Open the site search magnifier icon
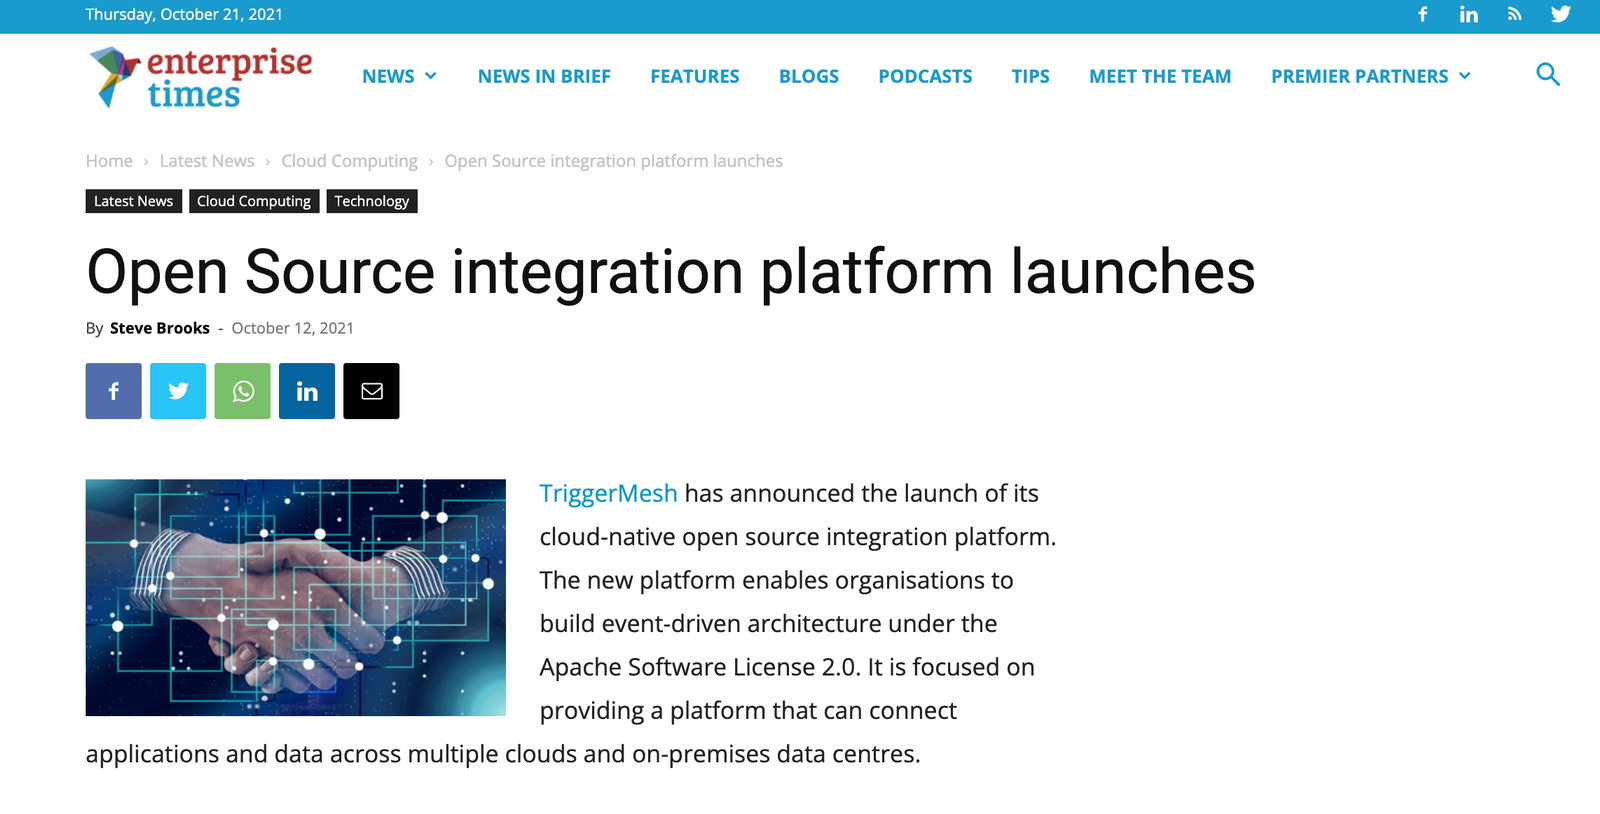This screenshot has height=814, width=1600. click(1547, 74)
